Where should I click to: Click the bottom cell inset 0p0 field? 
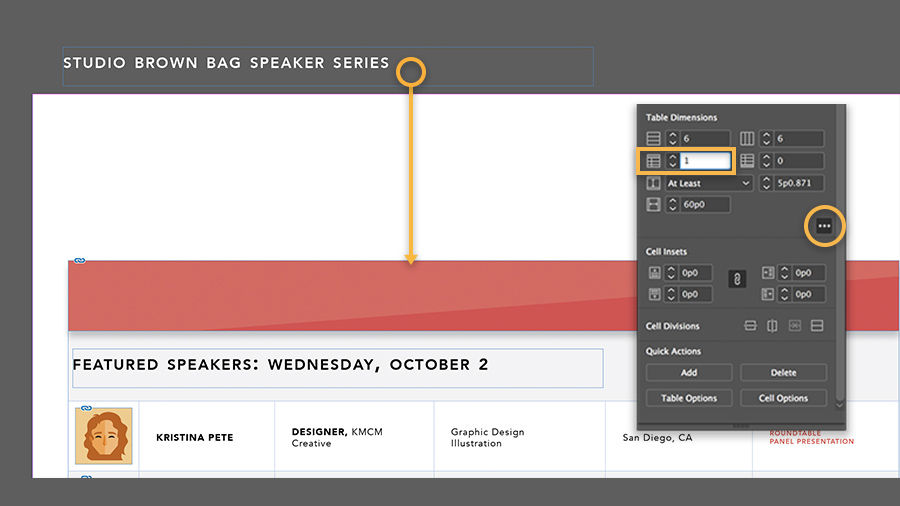[x=695, y=294]
